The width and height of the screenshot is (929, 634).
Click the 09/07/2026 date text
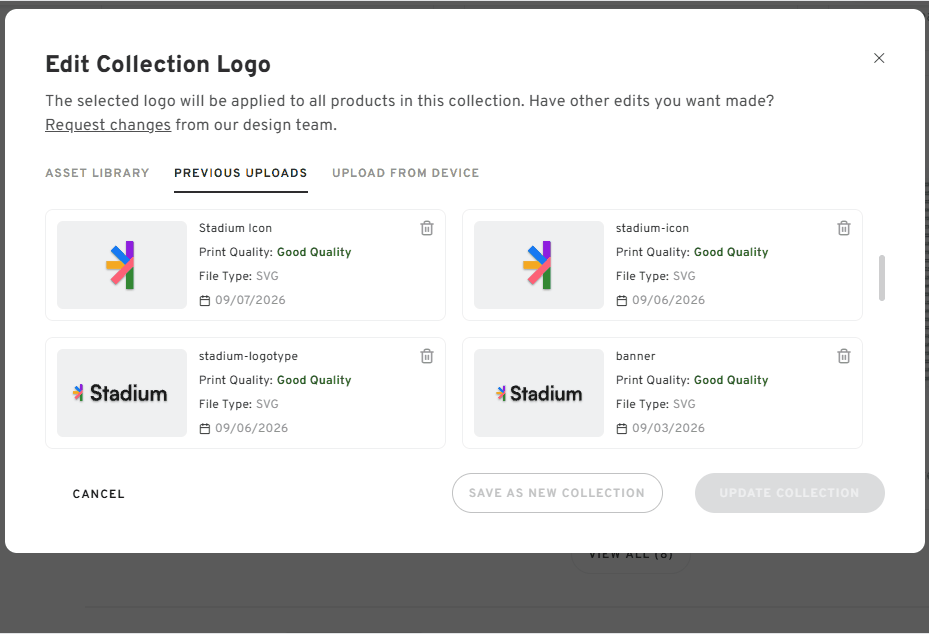pyautogui.click(x=250, y=300)
